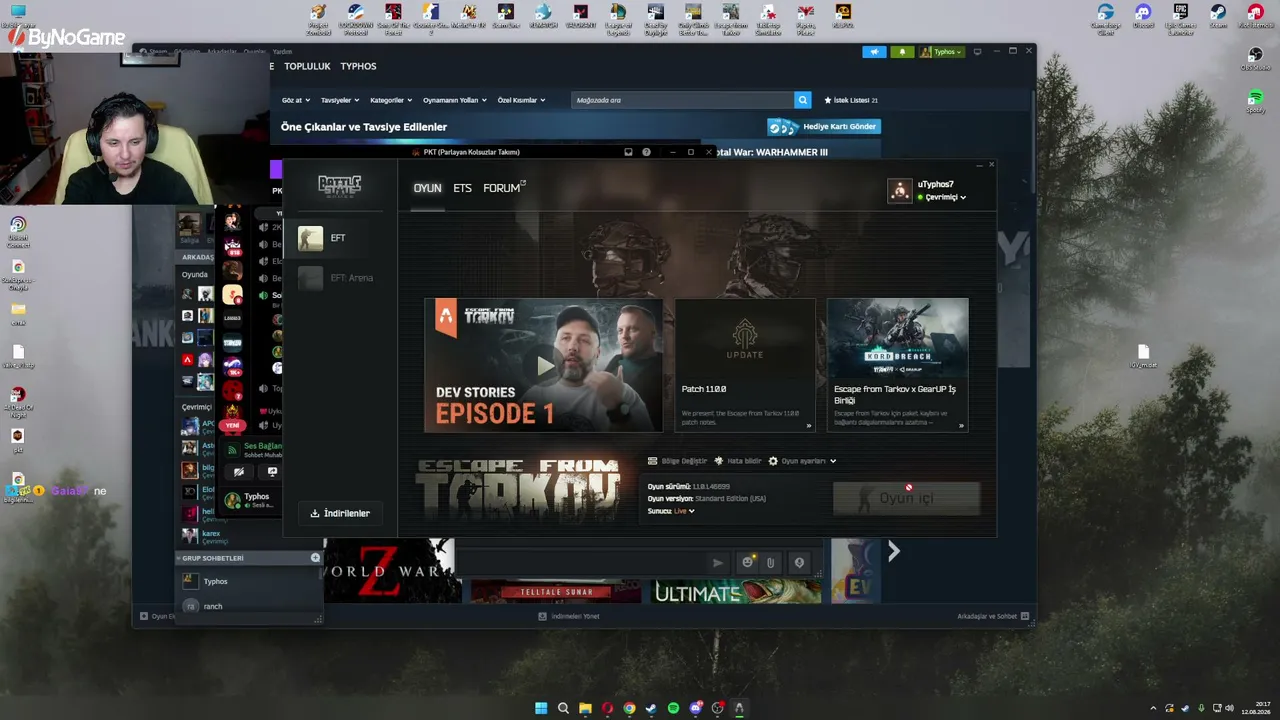The height and width of the screenshot is (720, 1280).
Task: Click the uTyphos7 profile avatar
Action: coord(900,191)
